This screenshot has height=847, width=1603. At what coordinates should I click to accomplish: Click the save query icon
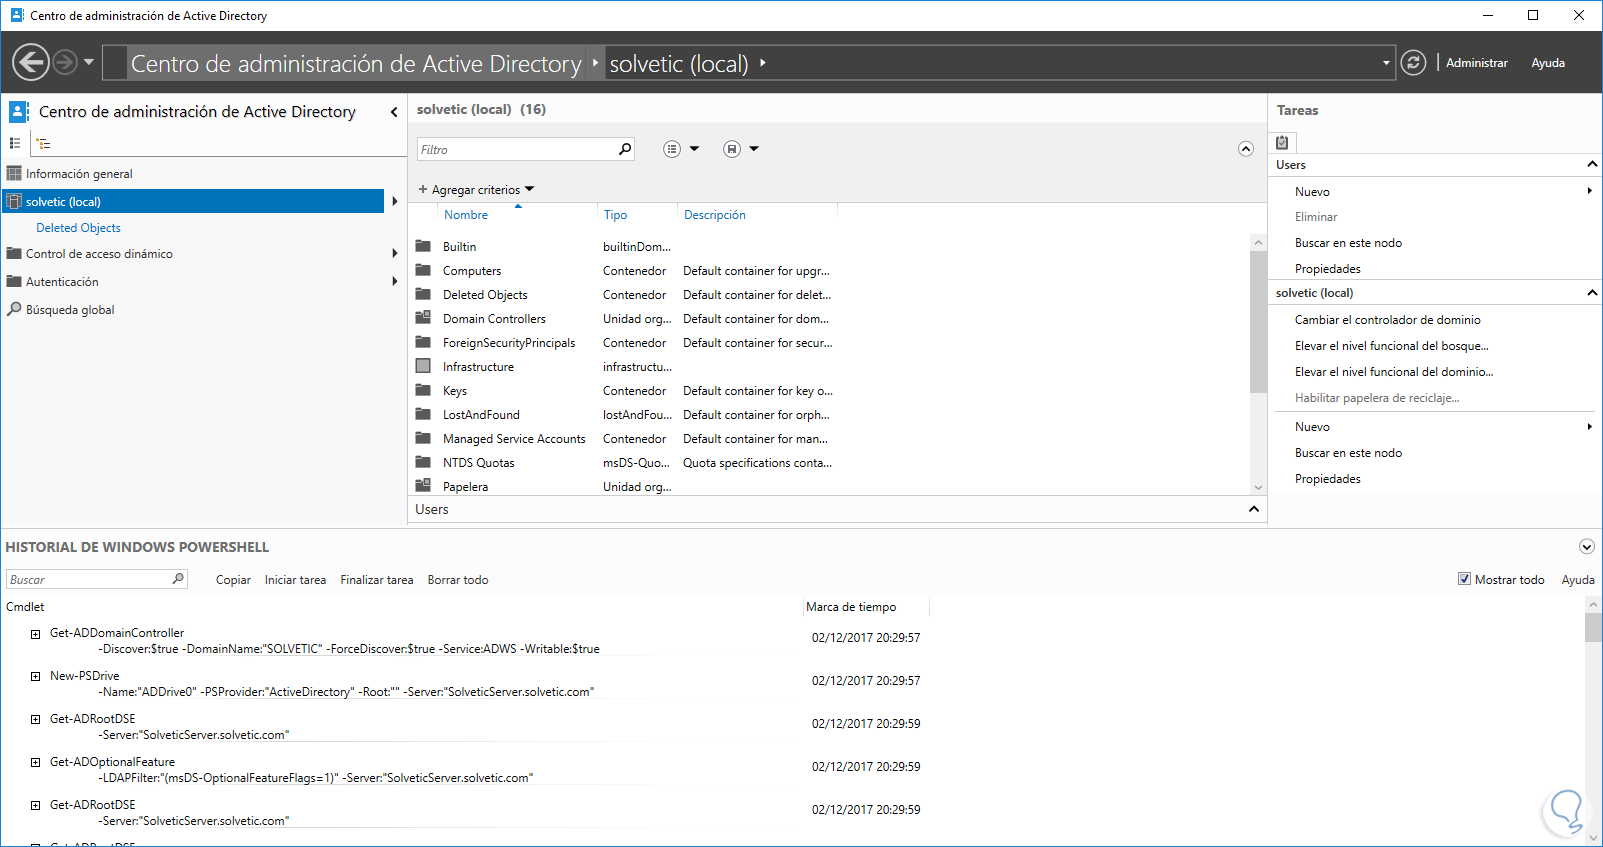[732, 149]
